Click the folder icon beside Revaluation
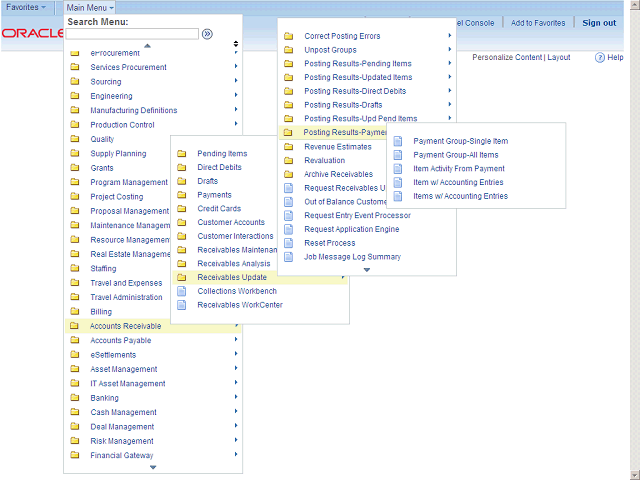The image size is (640, 480). [289, 160]
